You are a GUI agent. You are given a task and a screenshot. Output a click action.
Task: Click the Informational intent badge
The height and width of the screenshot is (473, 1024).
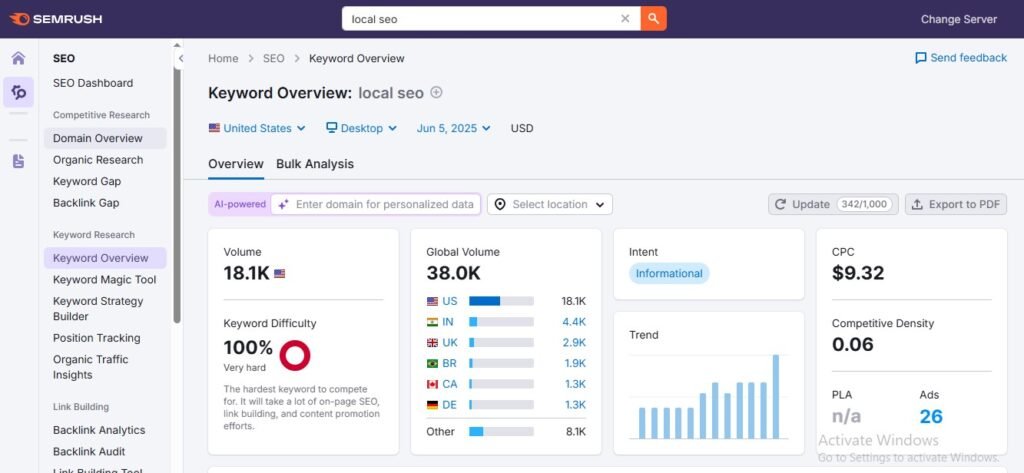click(x=669, y=274)
